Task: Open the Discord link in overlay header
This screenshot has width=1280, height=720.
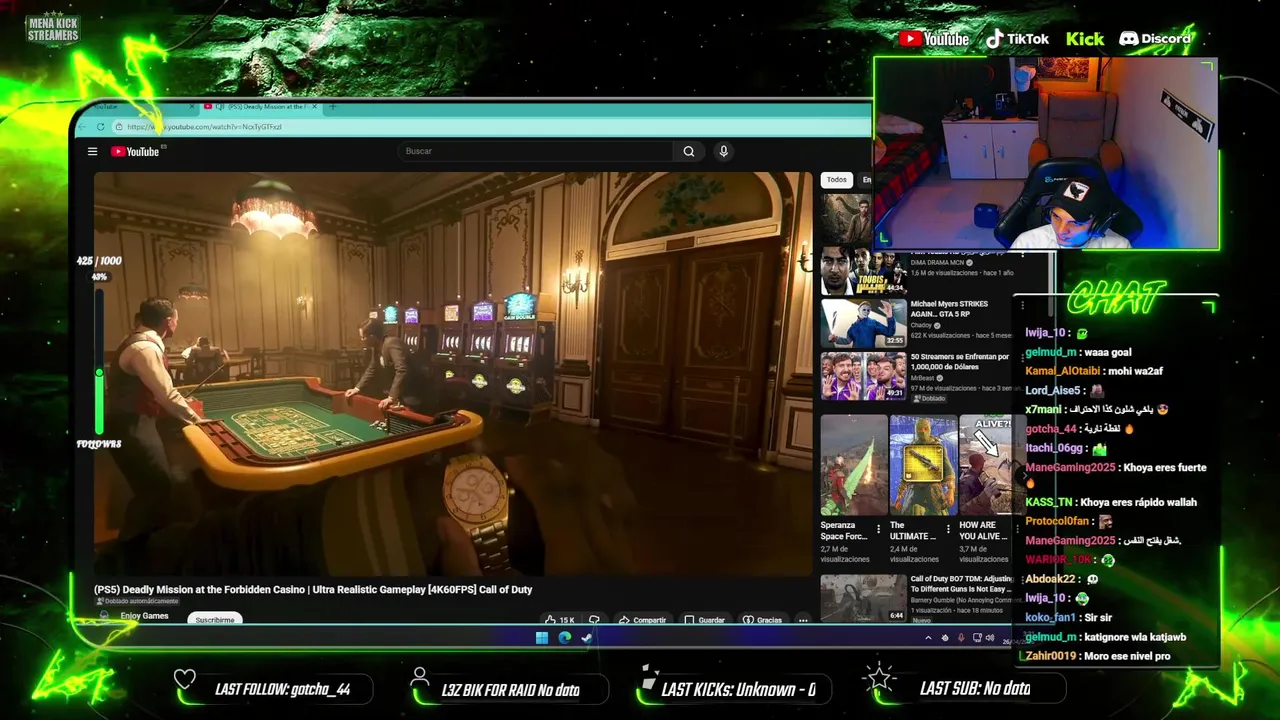Action: click(x=1155, y=39)
